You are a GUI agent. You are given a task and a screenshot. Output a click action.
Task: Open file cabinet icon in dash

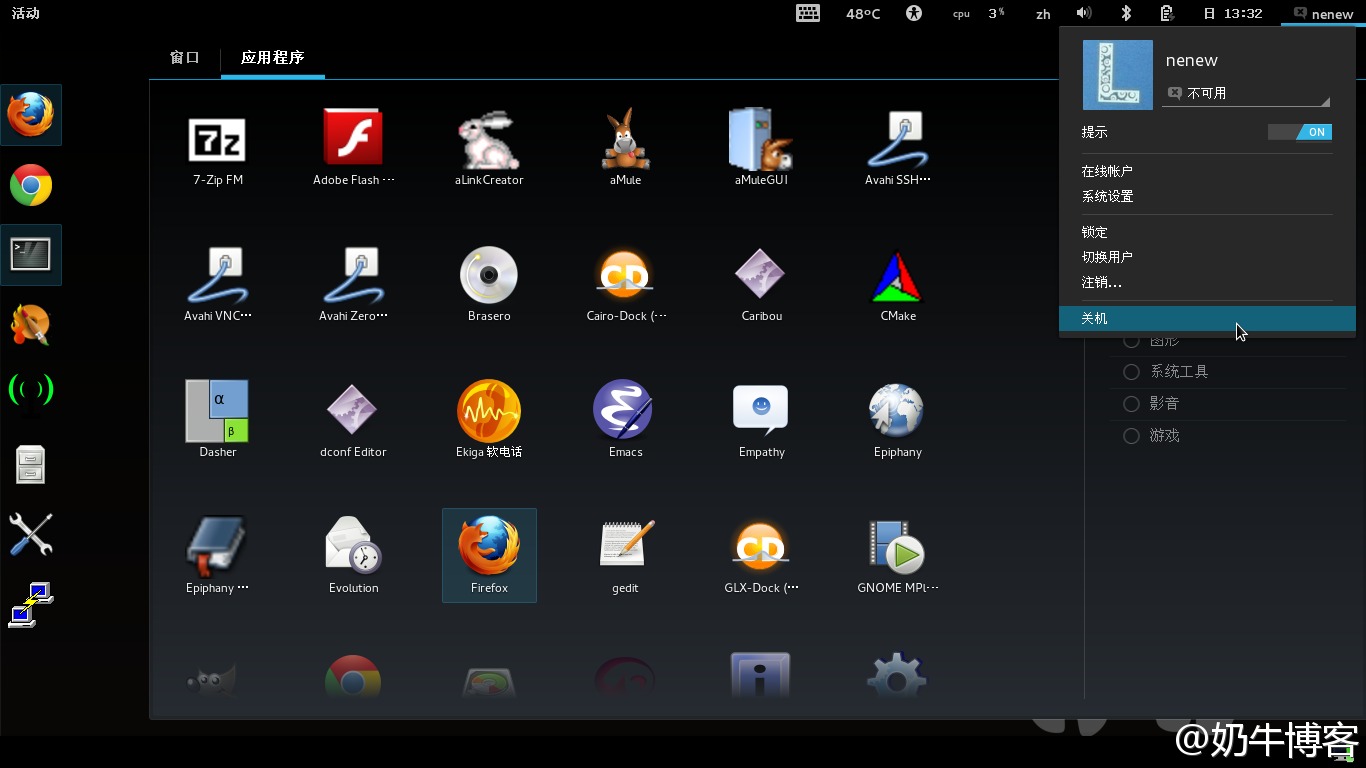pyautogui.click(x=31, y=464)
